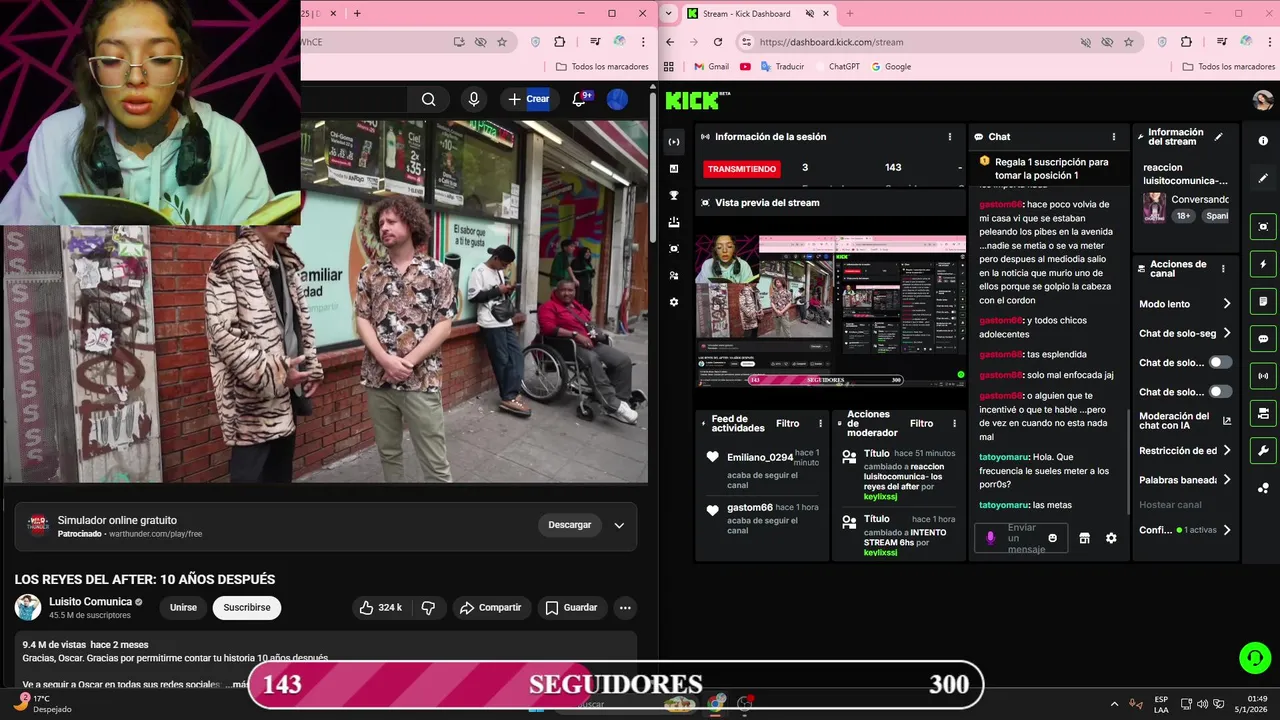Click the green support headset button
The width and height of the screenshot is (1280, 720).
tap(1254, 658)
